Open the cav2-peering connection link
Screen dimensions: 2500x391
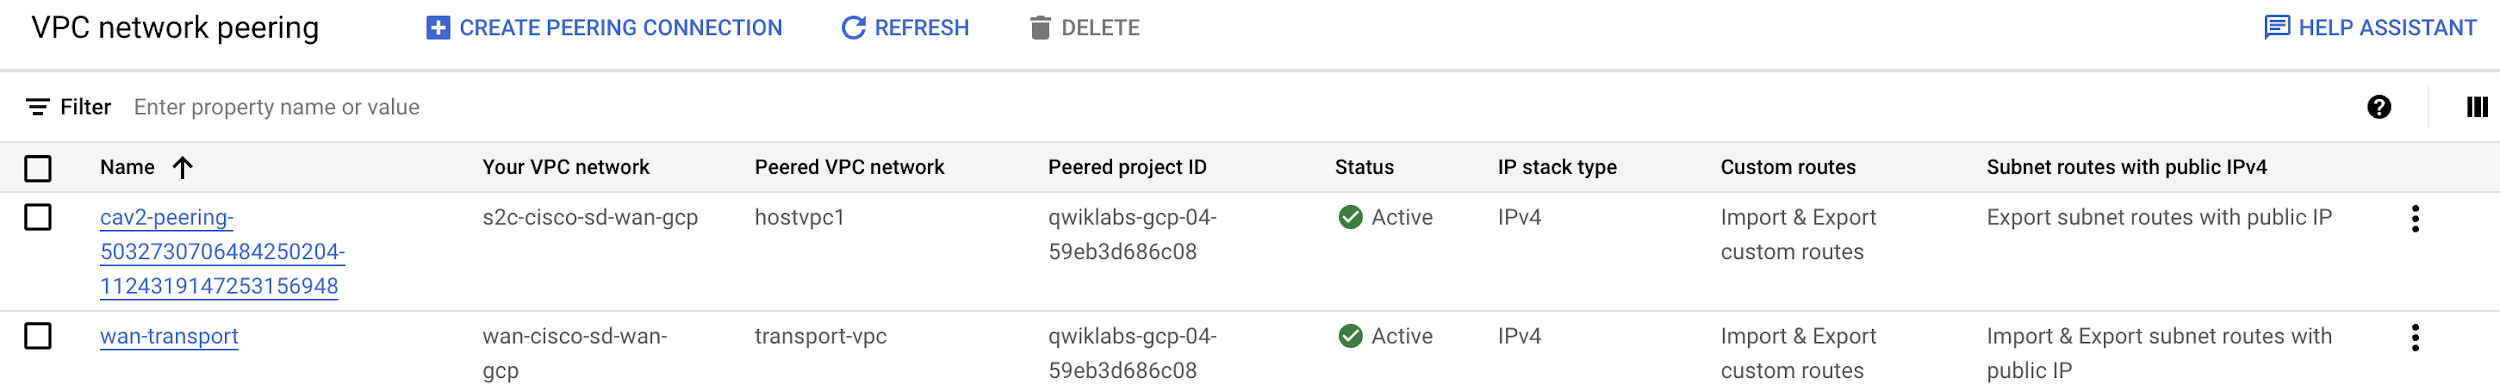coord(222,252)
